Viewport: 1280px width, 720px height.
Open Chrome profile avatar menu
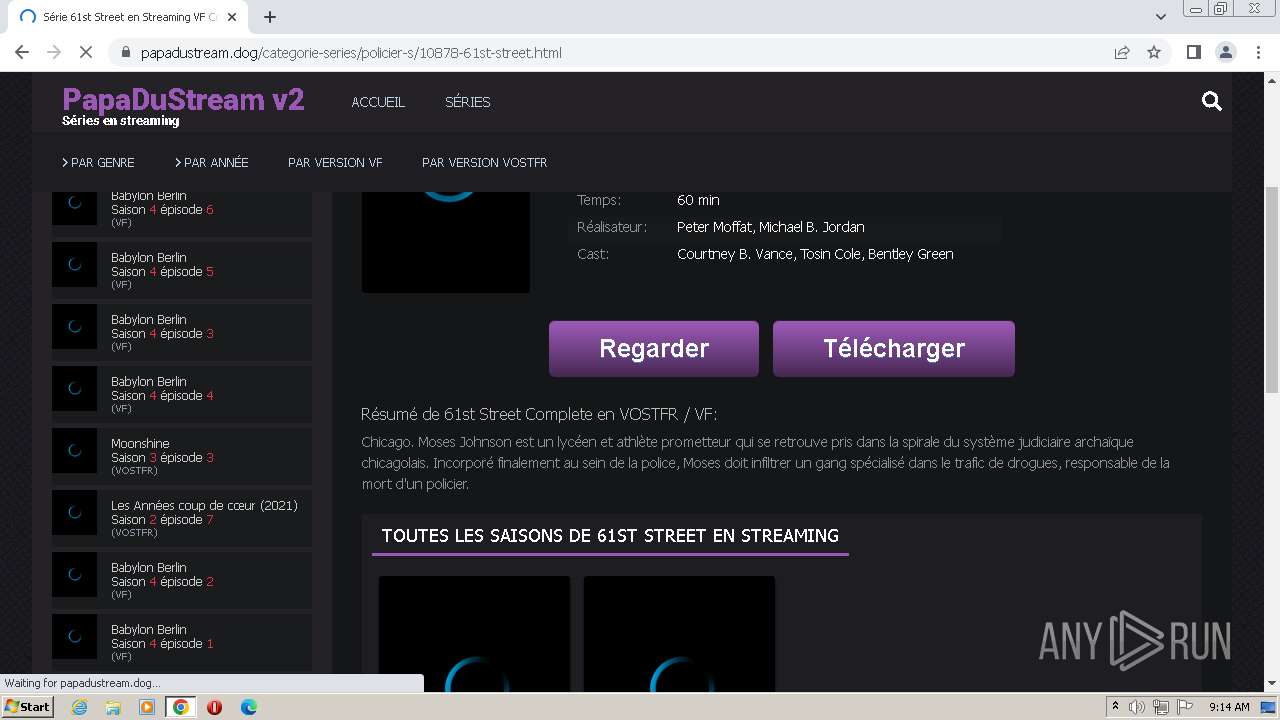(x=1225, y=52)
